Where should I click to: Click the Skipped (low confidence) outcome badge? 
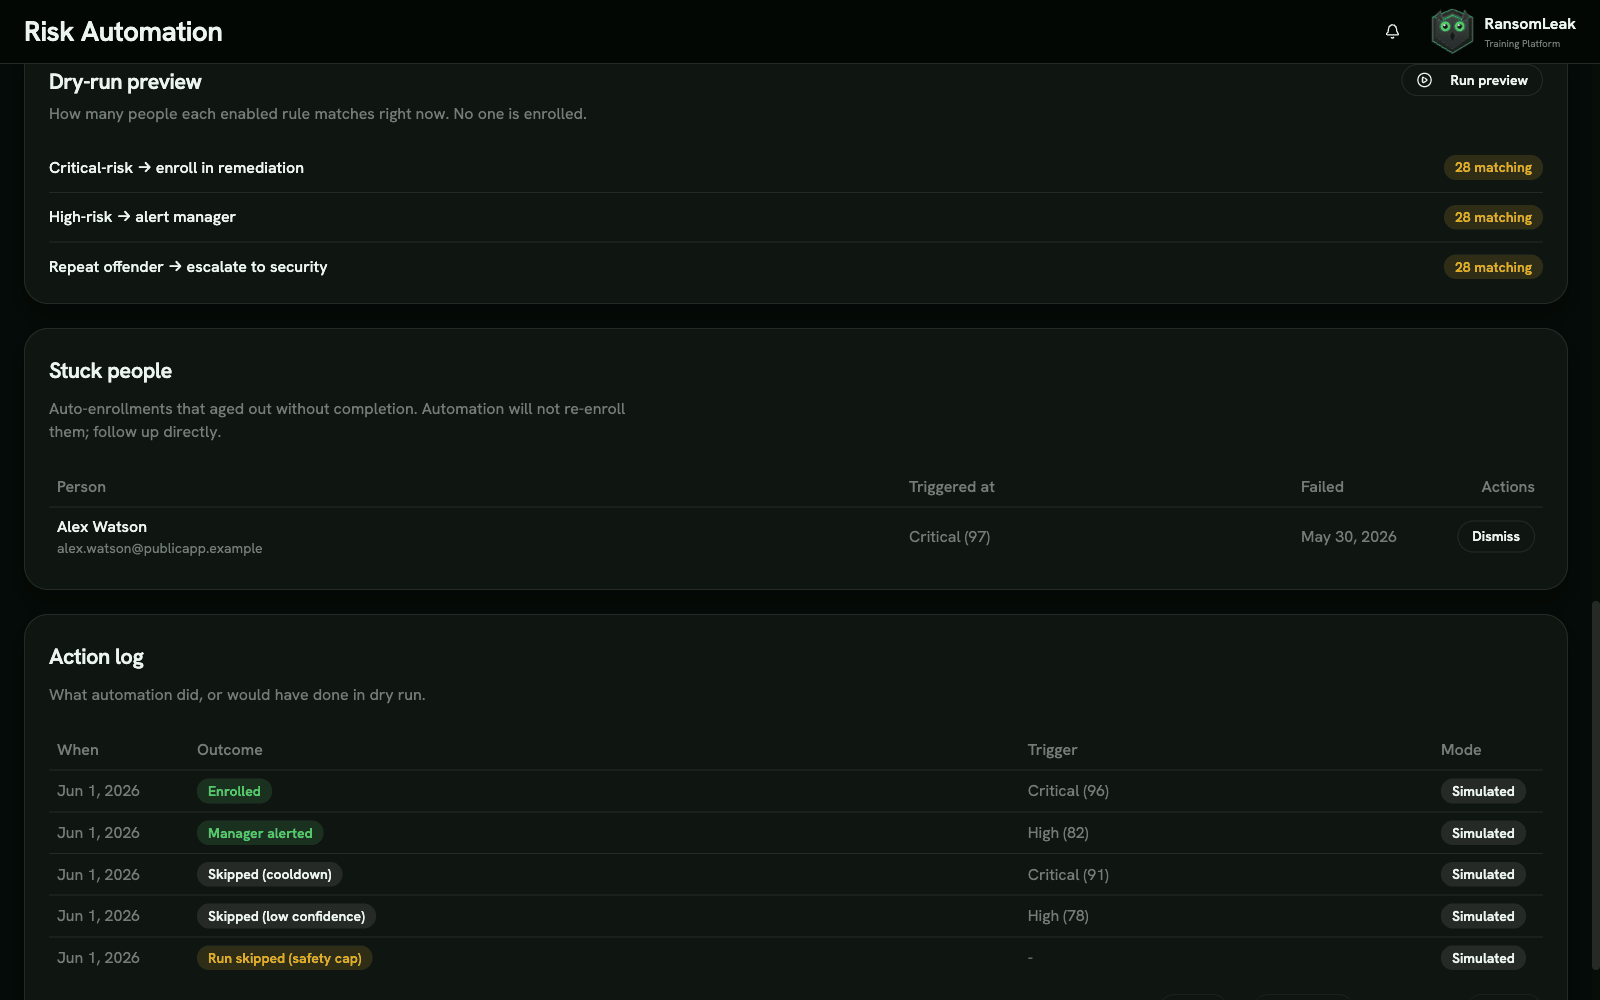(x=287, y=916)
